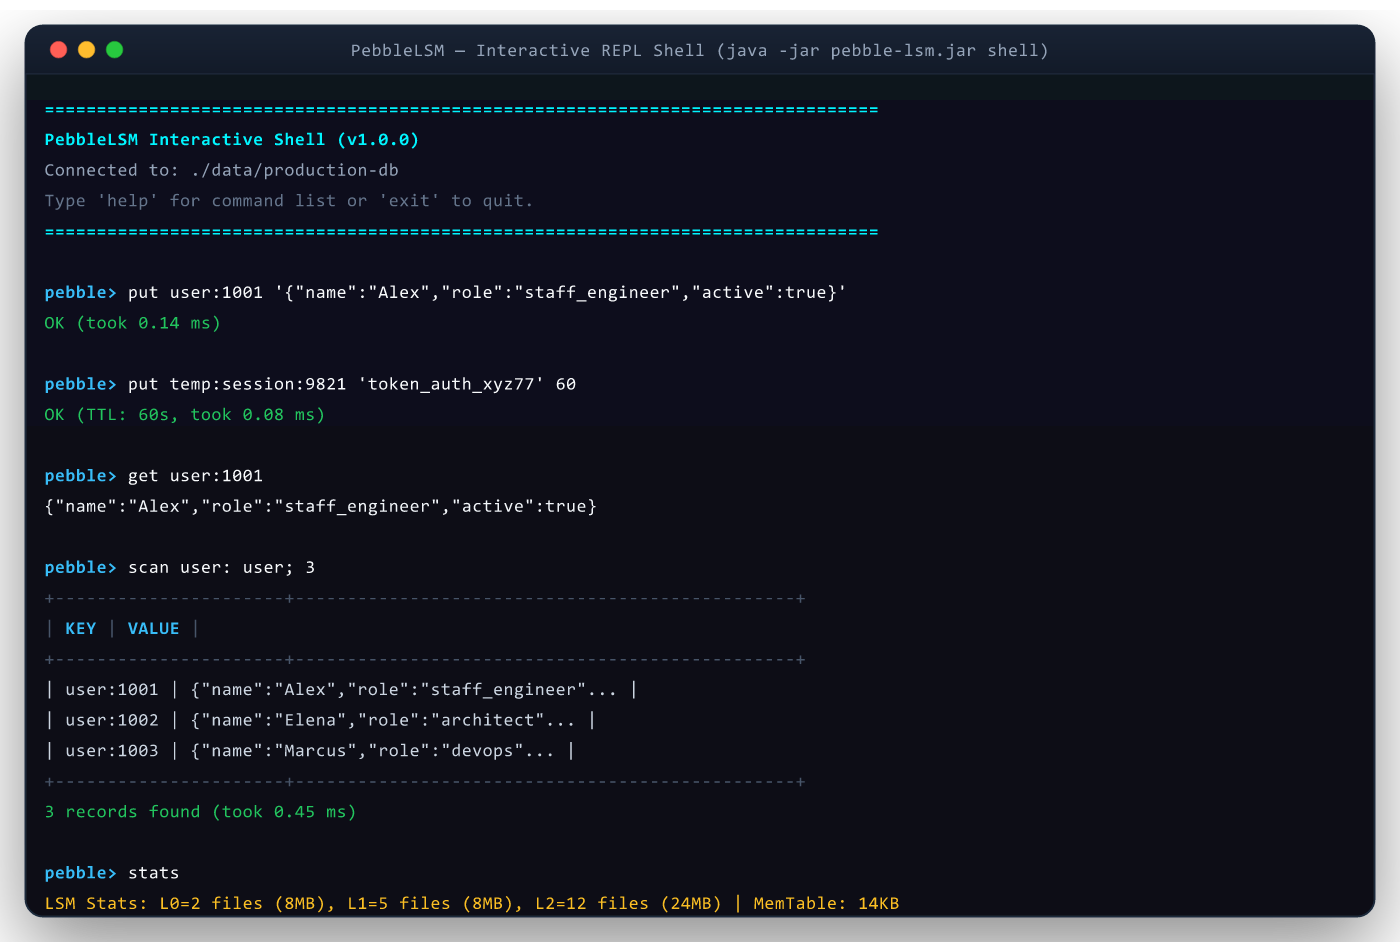Click the 'KEY' table header
This screenshot has width=1400, height=942.
click(x=81, y=628)
